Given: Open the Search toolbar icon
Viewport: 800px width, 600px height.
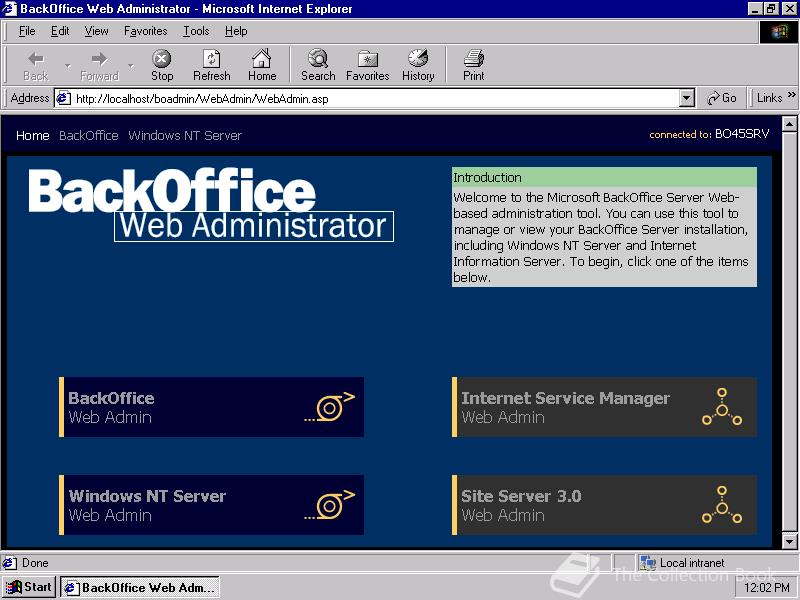Looking at the screenshot, I should [318, 59].
